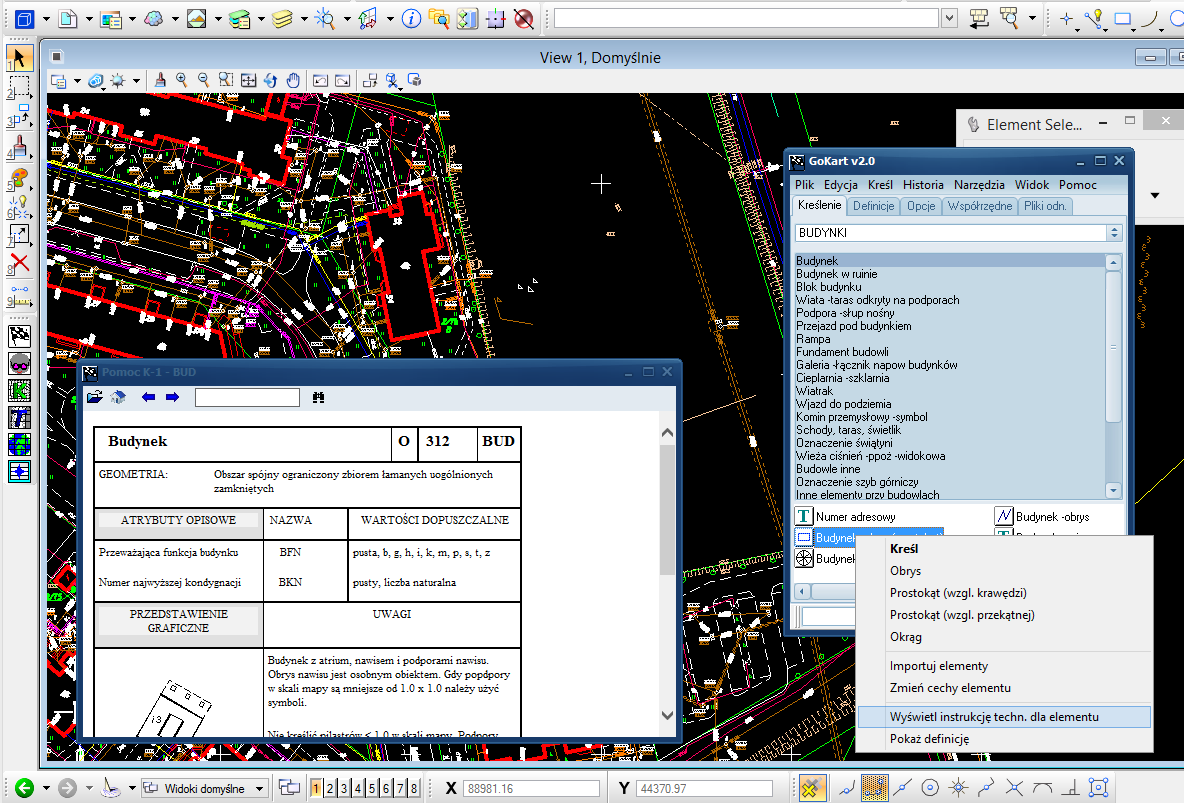Toggle view number 5 button
1184x803 pixels.
click(x=372, y=788)
